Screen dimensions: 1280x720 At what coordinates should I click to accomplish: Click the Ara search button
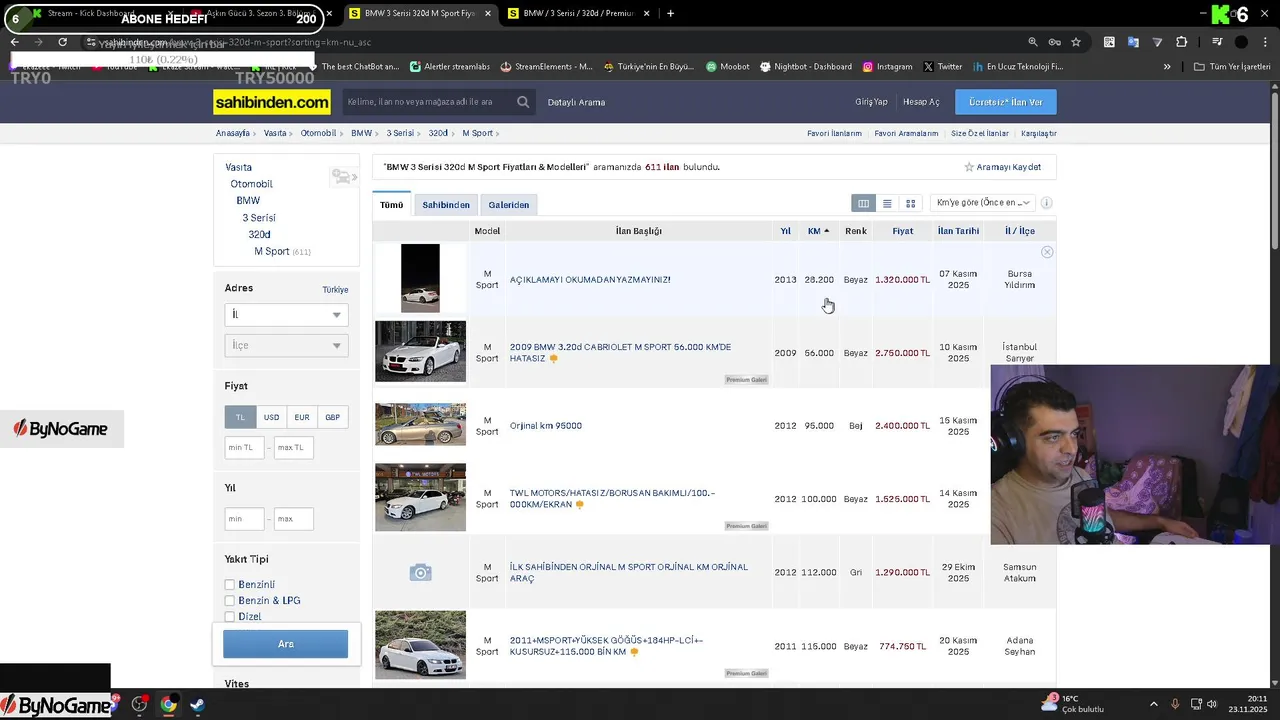285,644
